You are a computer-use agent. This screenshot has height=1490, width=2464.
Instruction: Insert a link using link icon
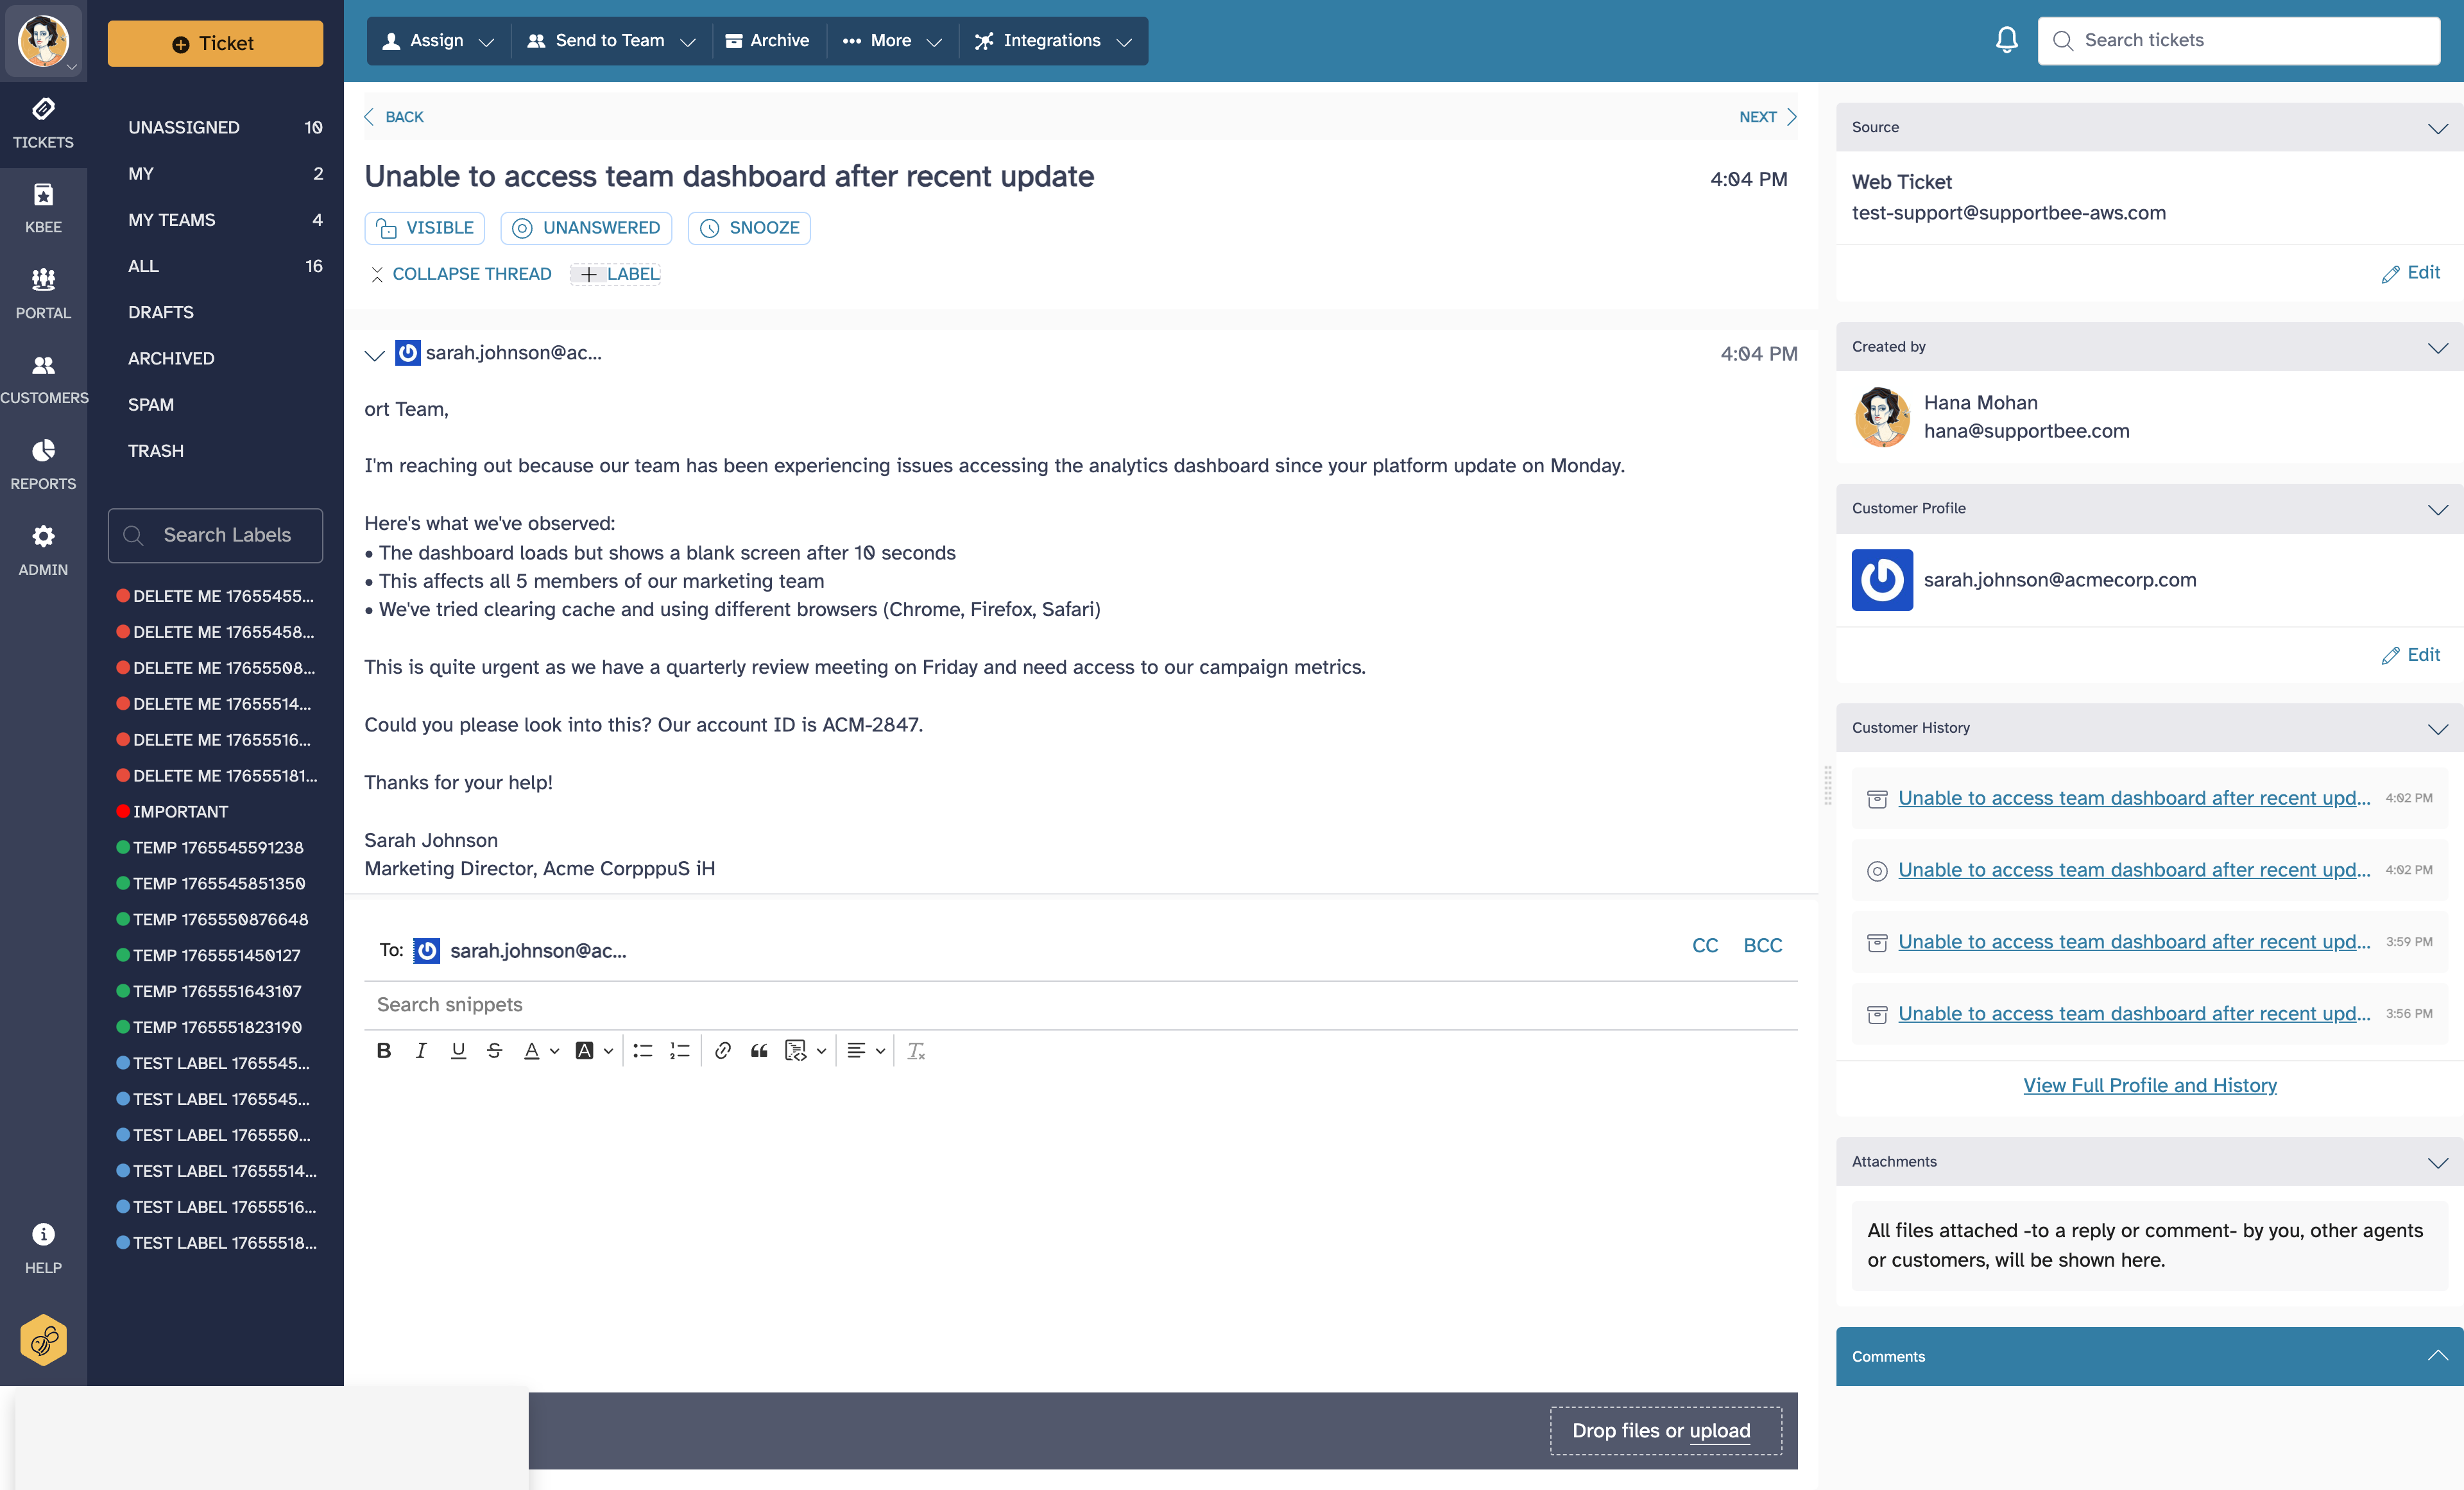click(722, 1050)
